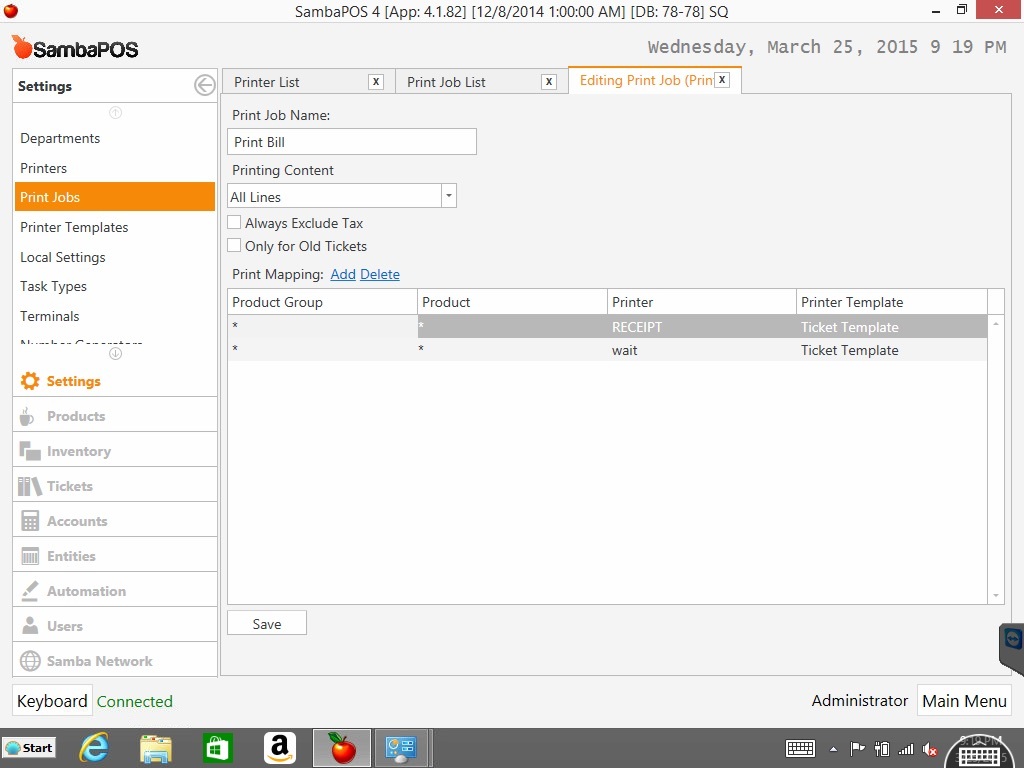Viewport: 1024px width, 768px height.
Task: Close the Print Job List tab
Action: [549, 82]
